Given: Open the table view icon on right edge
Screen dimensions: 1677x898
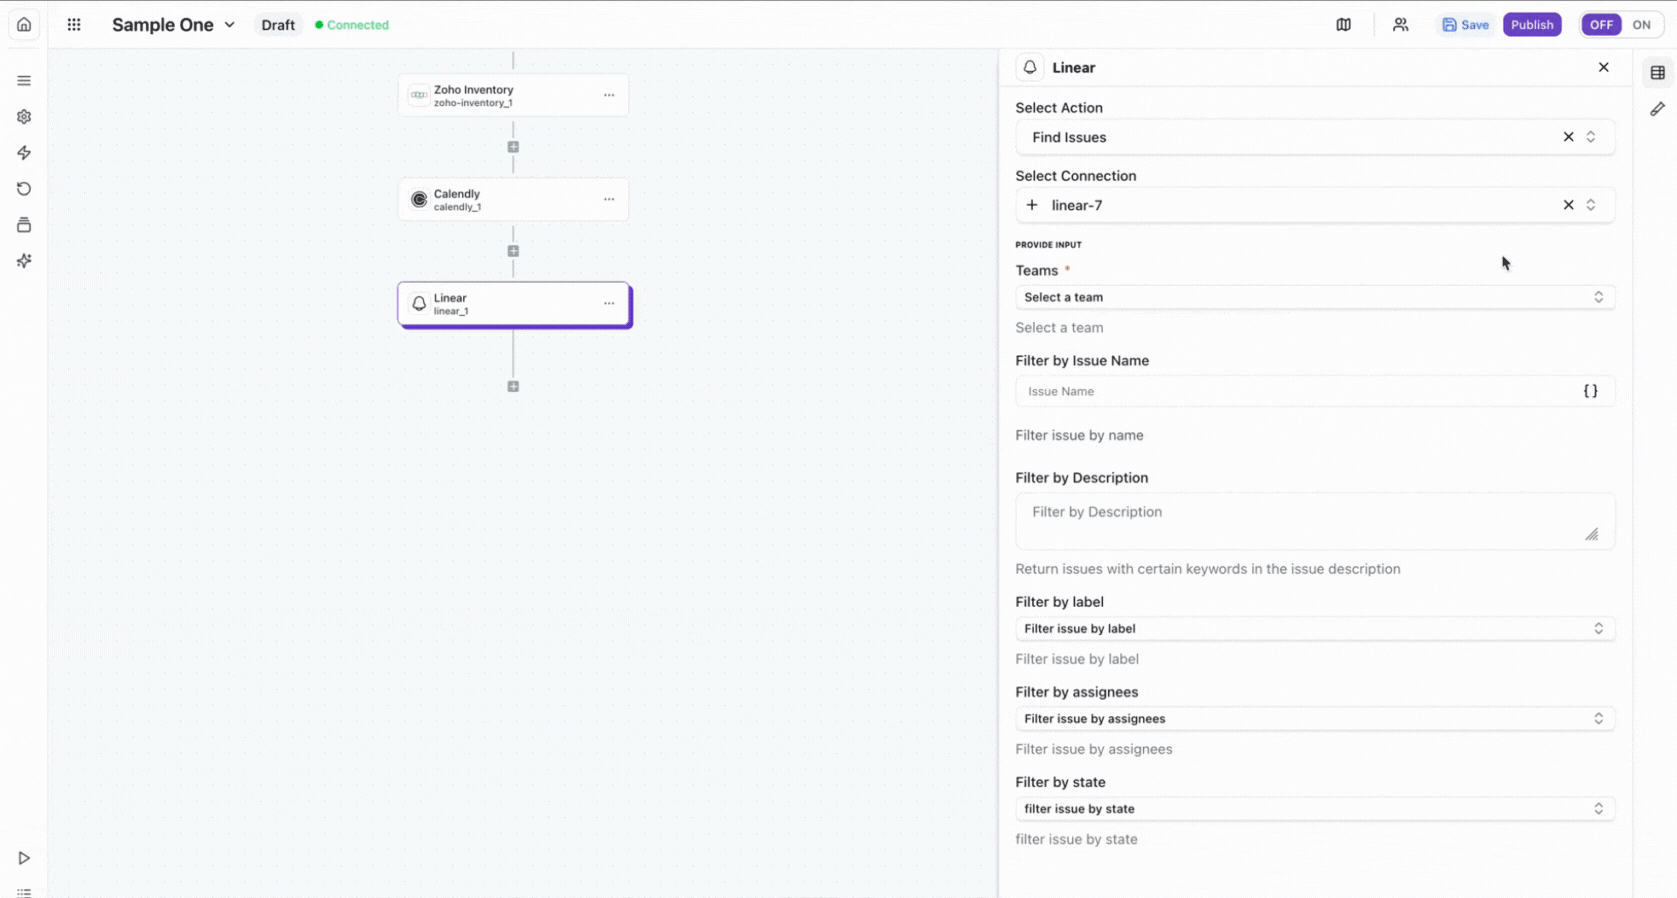Looking at the screenshot, I should (x=1657, y=73).
